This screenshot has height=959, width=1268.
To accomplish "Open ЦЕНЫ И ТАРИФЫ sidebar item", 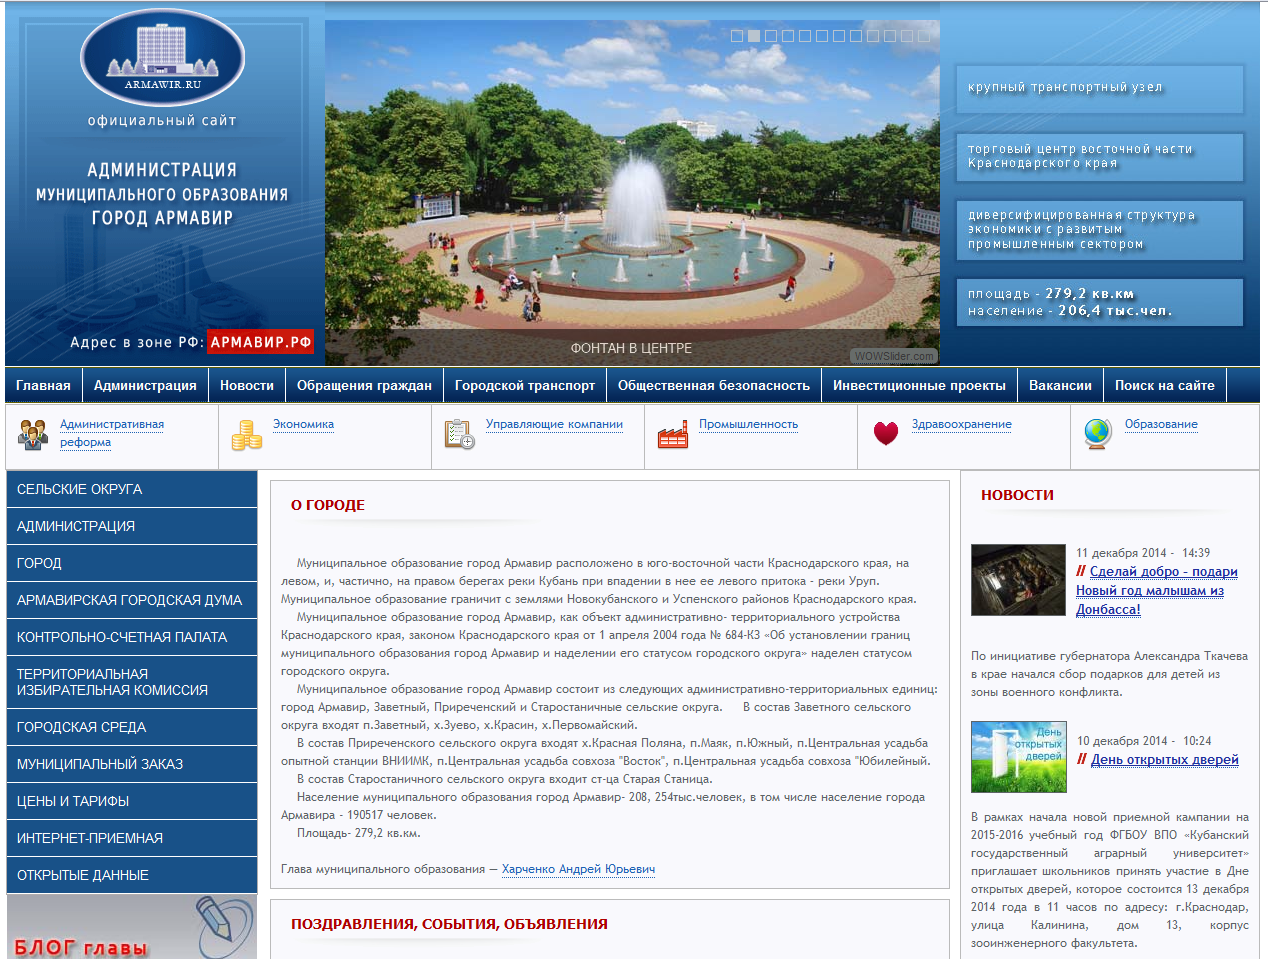I will click(132, 801).
